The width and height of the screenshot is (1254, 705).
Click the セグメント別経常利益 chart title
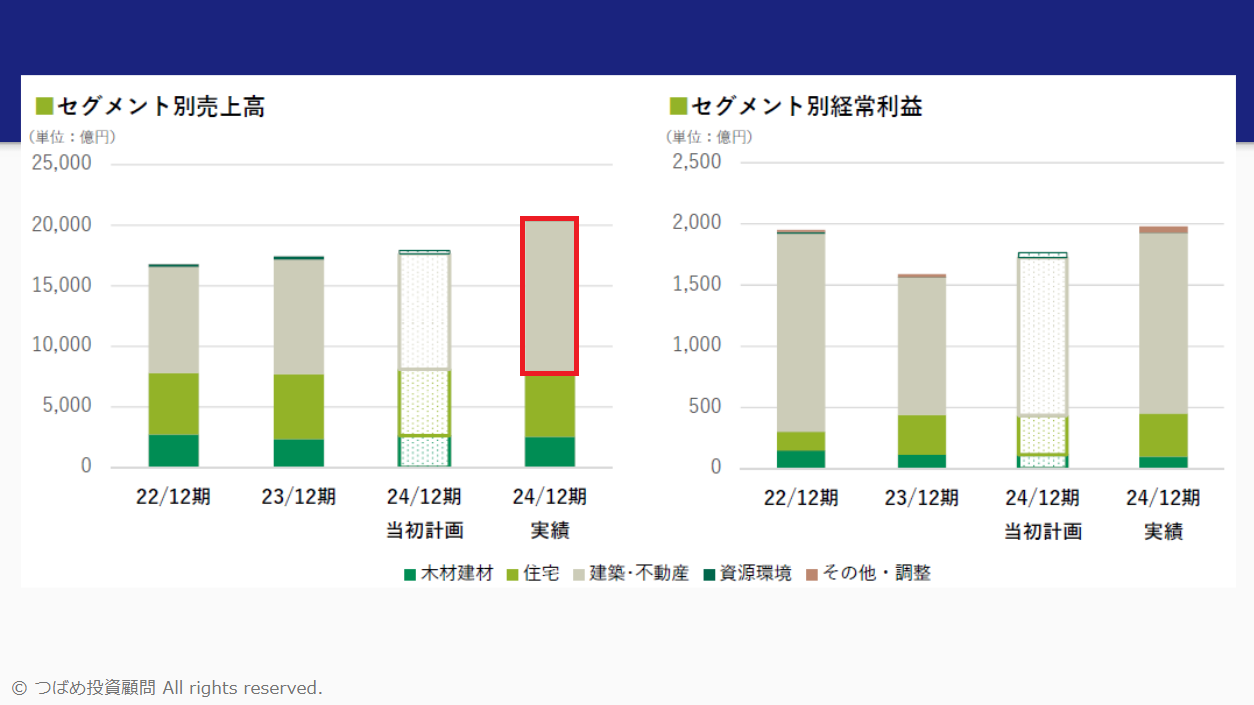(x=806, y=106)
